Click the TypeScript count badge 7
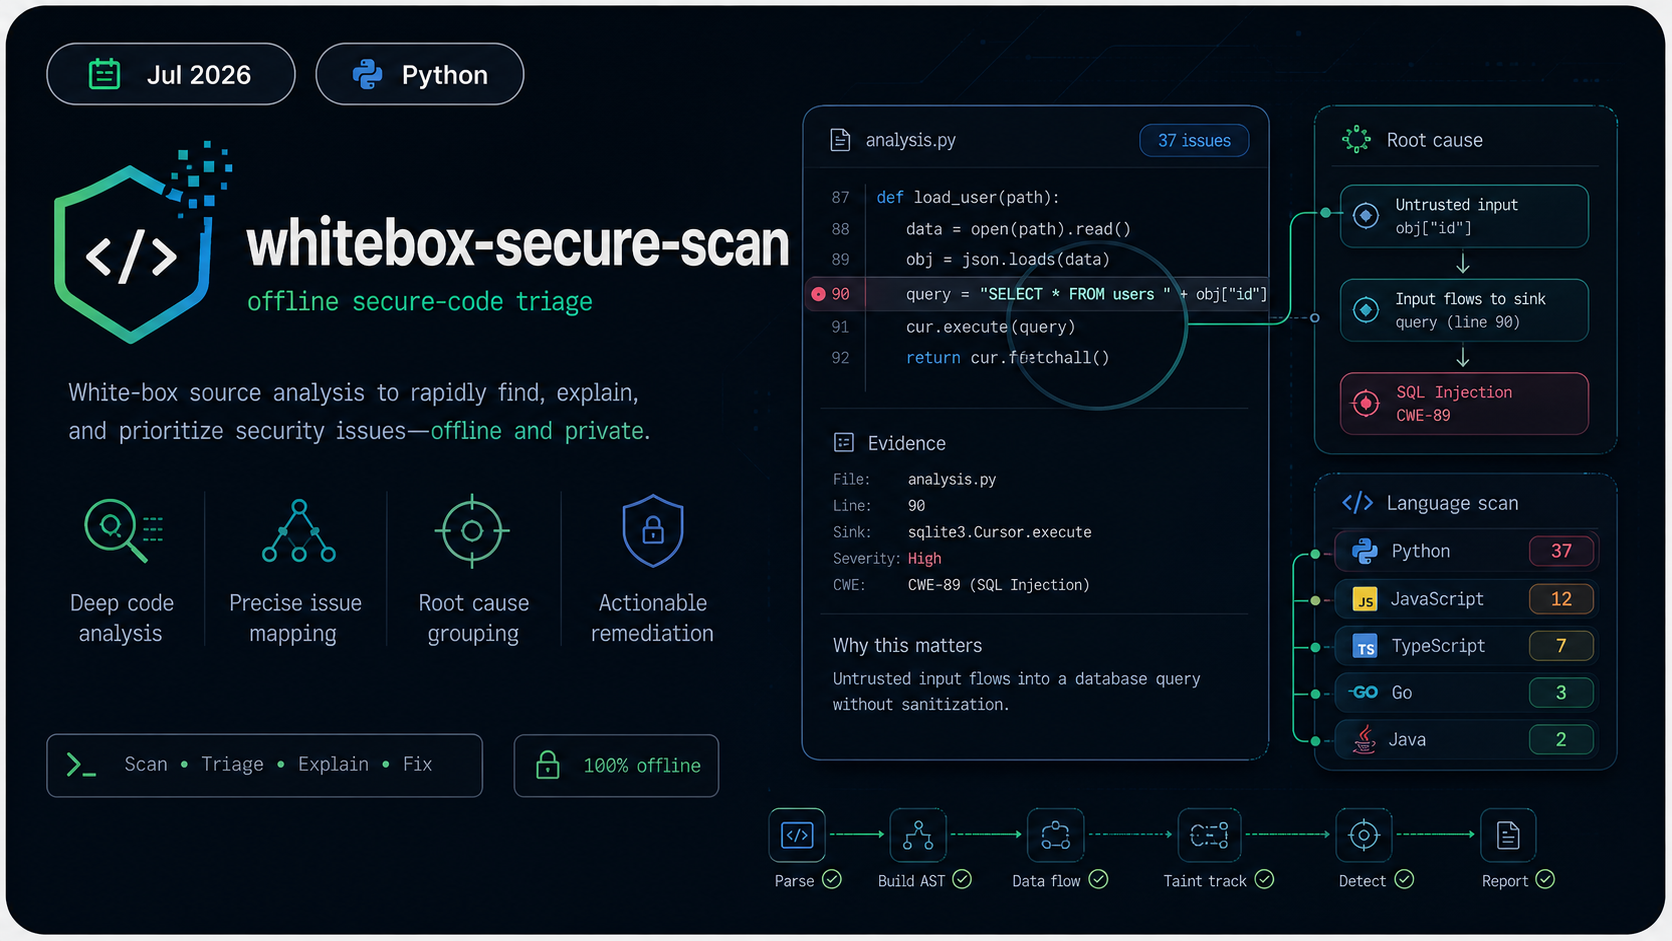Viewport: 1672px width, 941px height. [x=1561, y=646]
